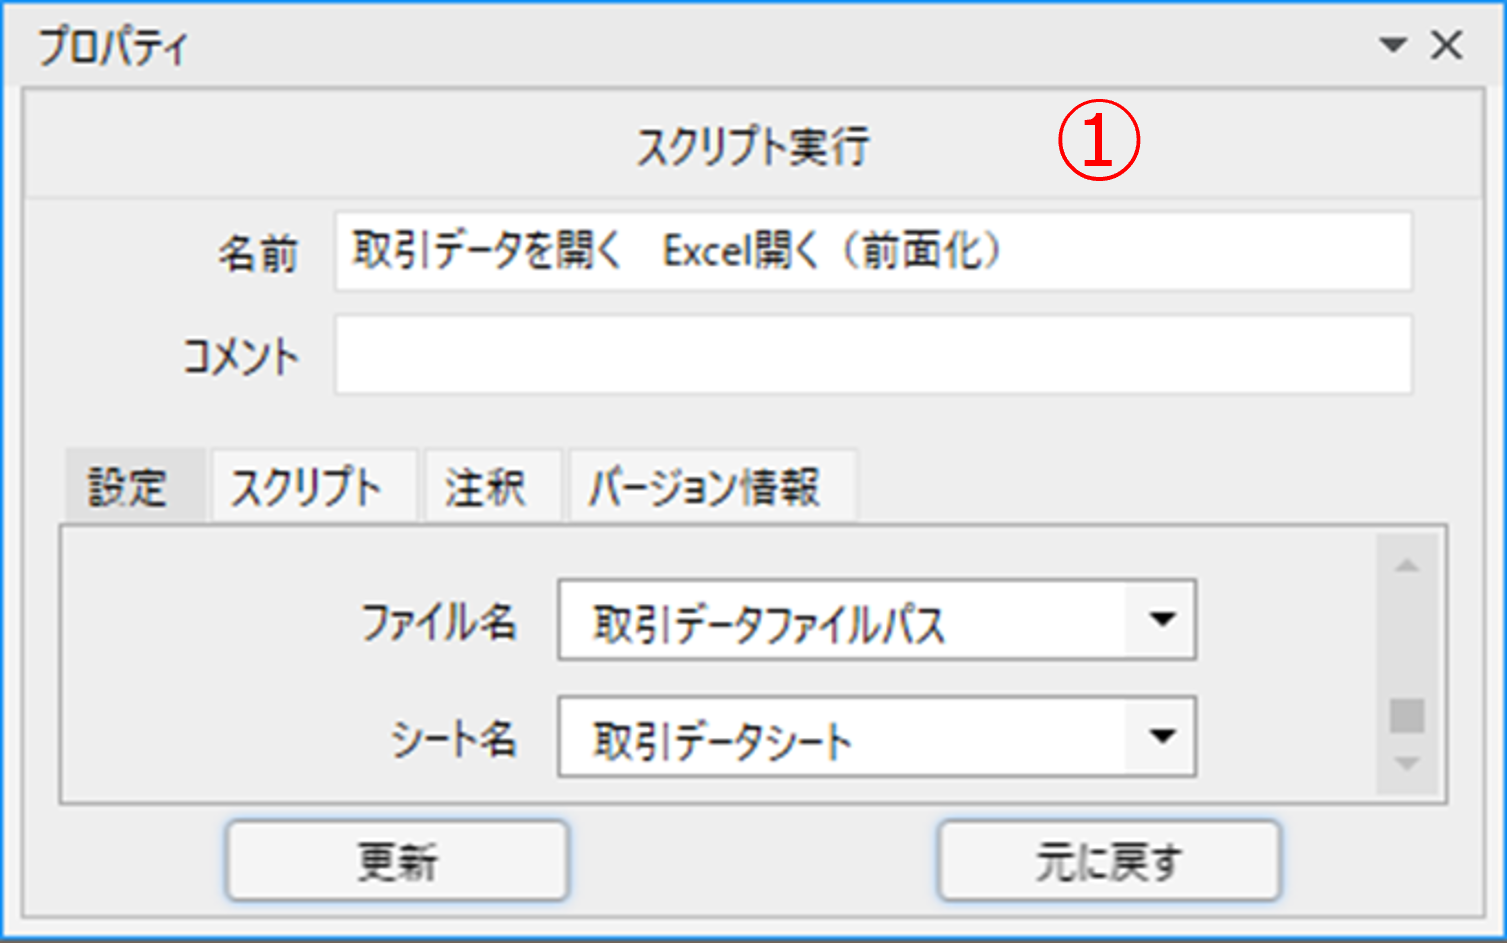Click the 元に戻す button
This screenshot has height=943, width=1507.
click(1108, 861)
